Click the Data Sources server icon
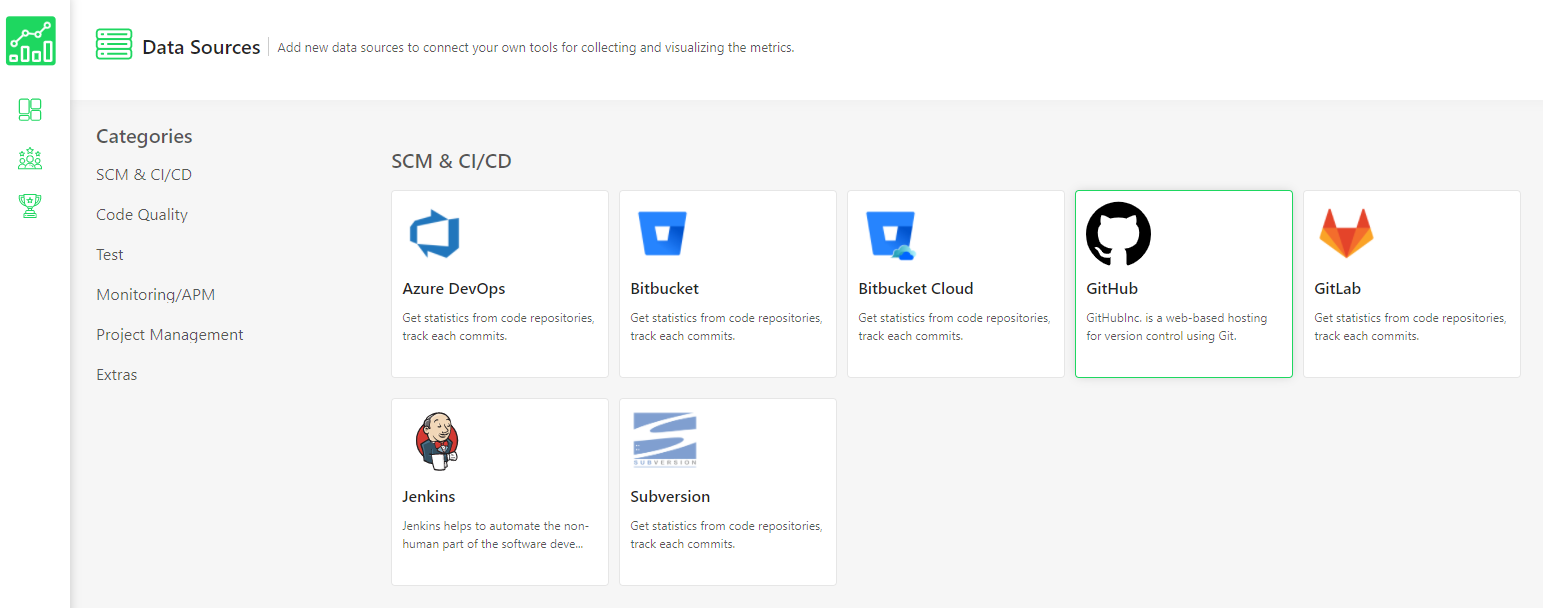The image size is (1543, 608). (x=114, y=44)
